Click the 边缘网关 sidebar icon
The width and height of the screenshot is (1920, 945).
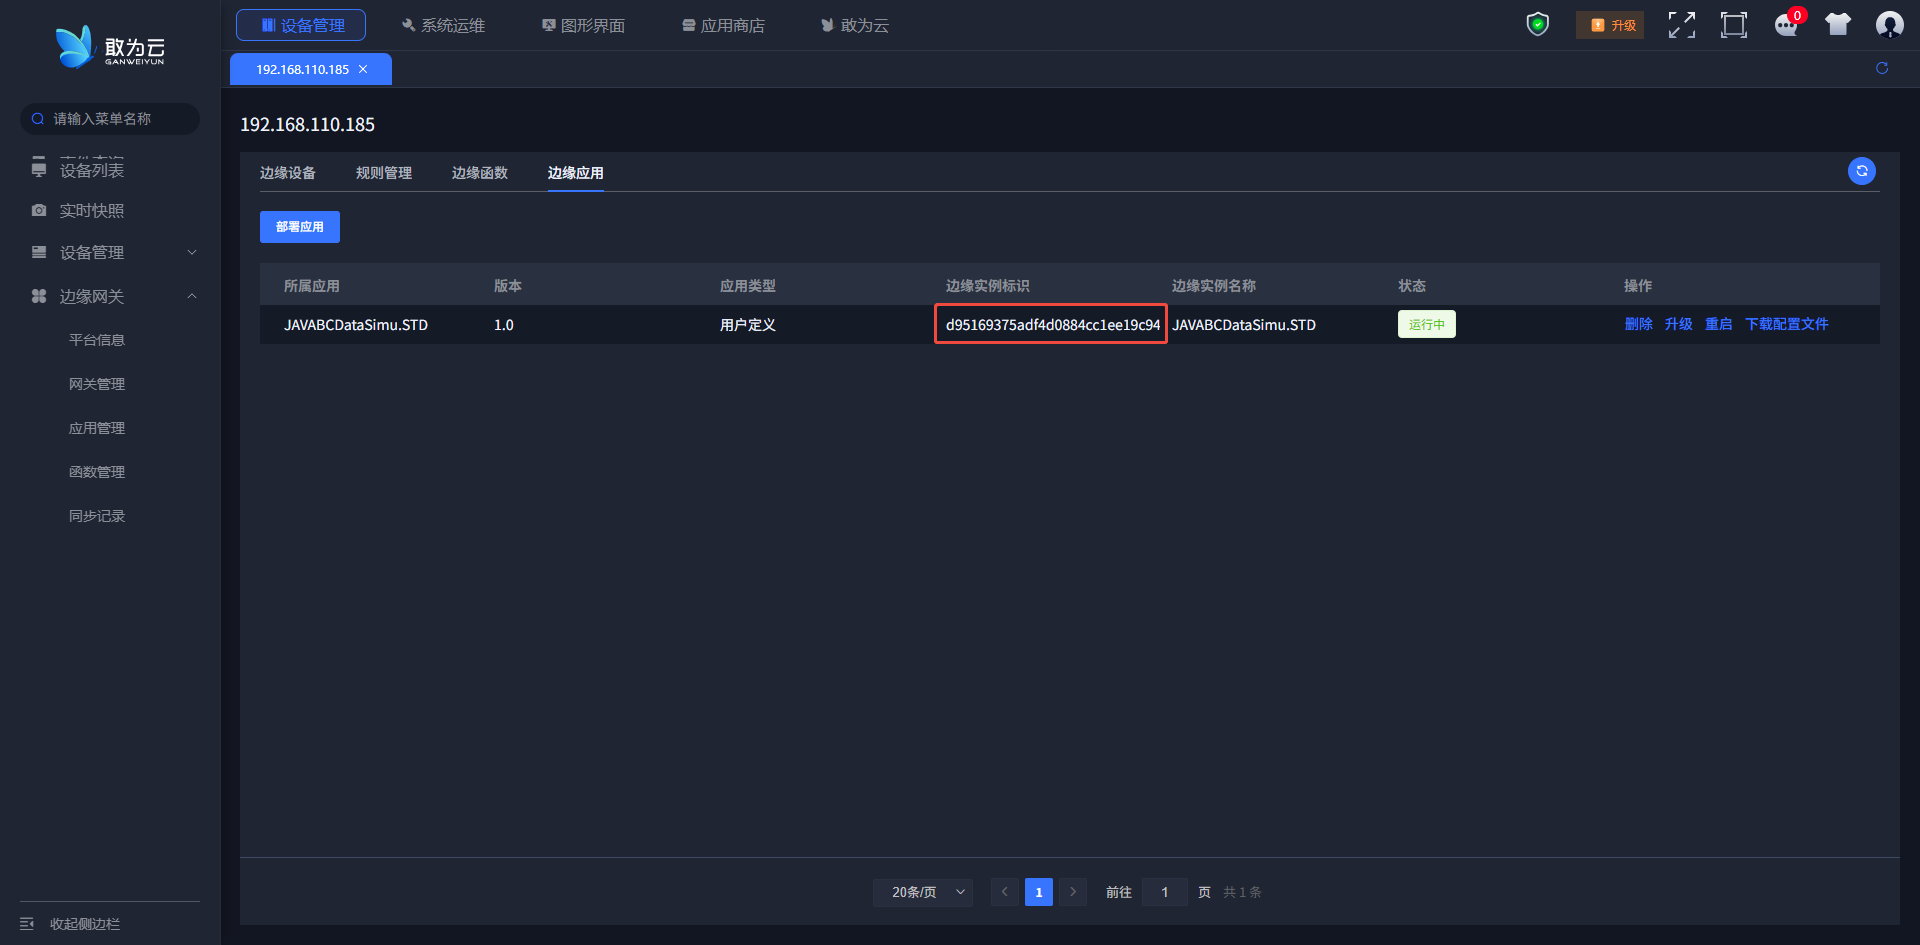coord(39,296)
